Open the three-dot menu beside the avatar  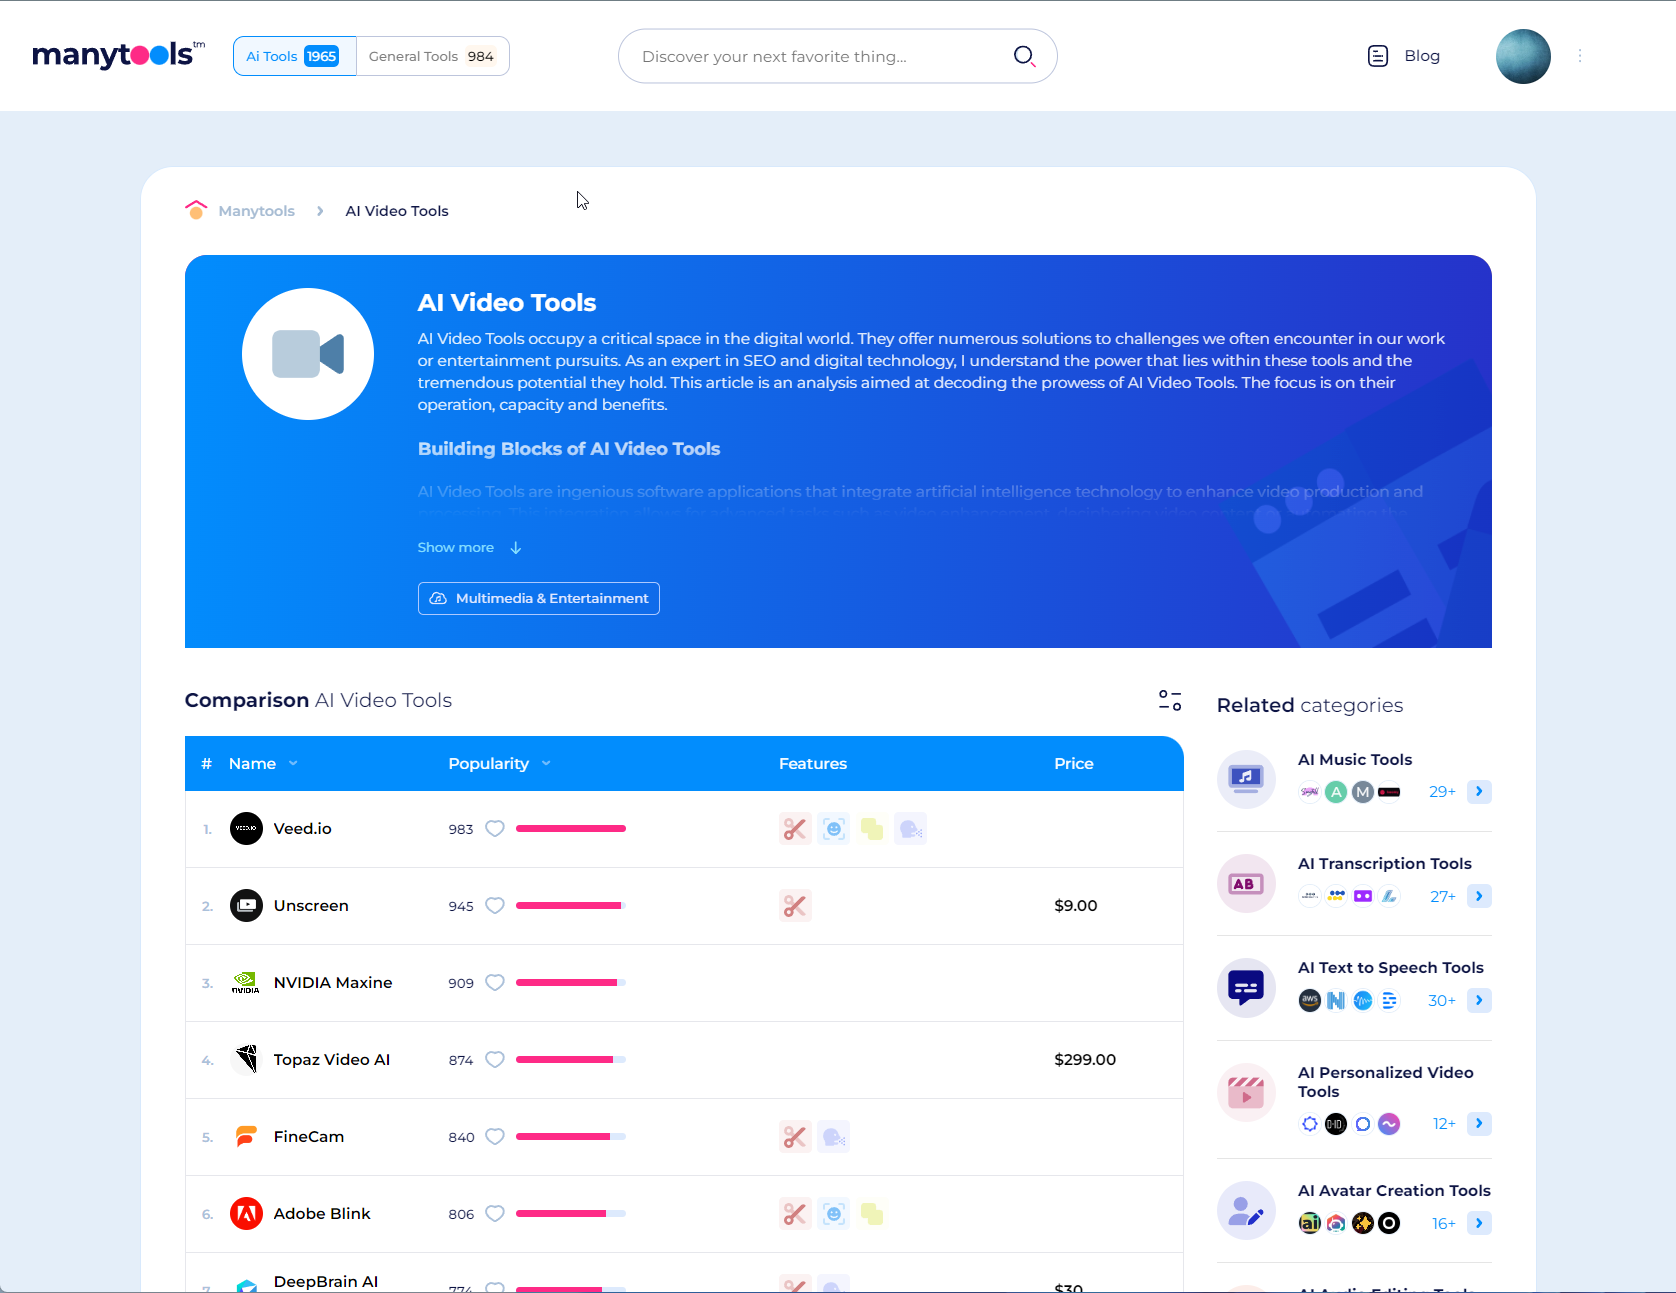[1580, 56]
